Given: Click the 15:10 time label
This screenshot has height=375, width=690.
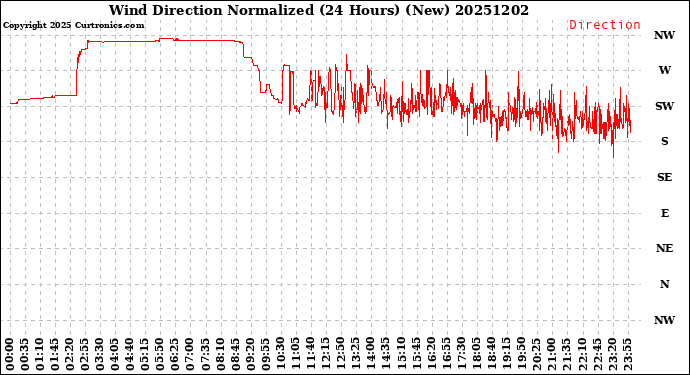Looking at the screenshot, I should coord(401,354).
